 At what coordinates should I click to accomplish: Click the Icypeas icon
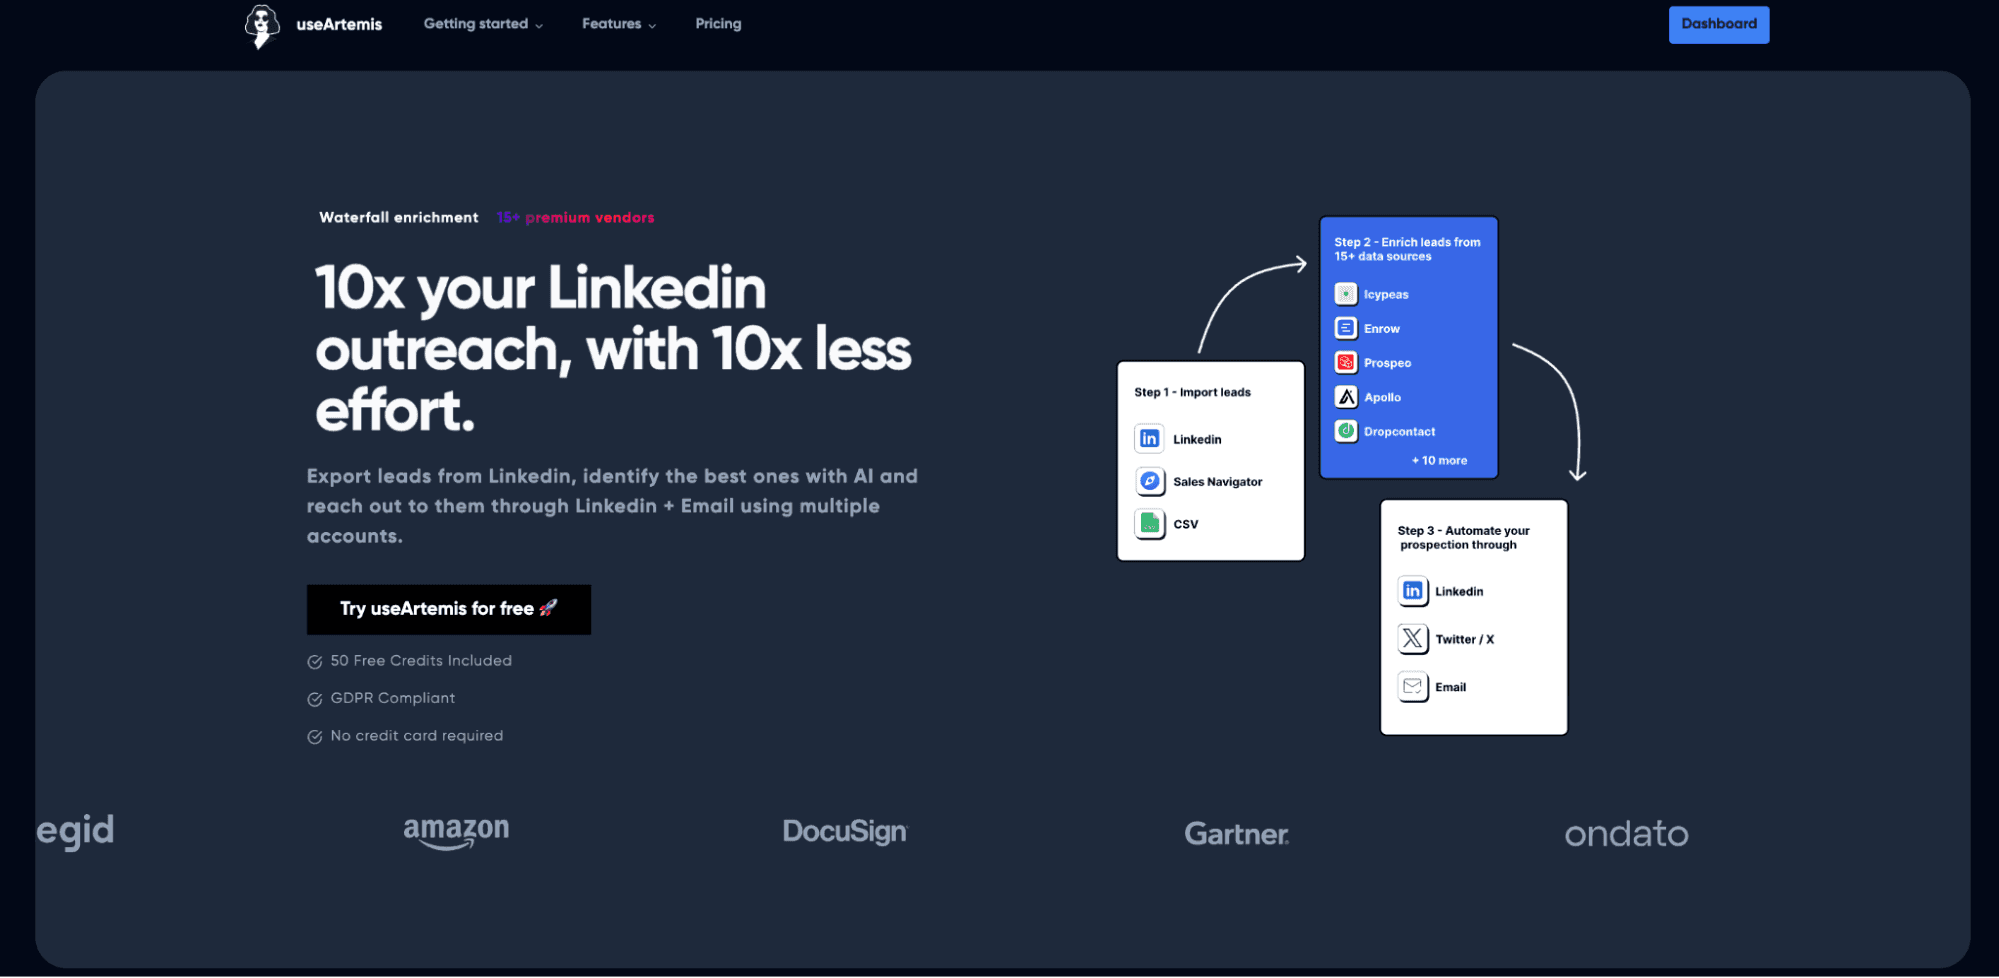point(1346,294)
